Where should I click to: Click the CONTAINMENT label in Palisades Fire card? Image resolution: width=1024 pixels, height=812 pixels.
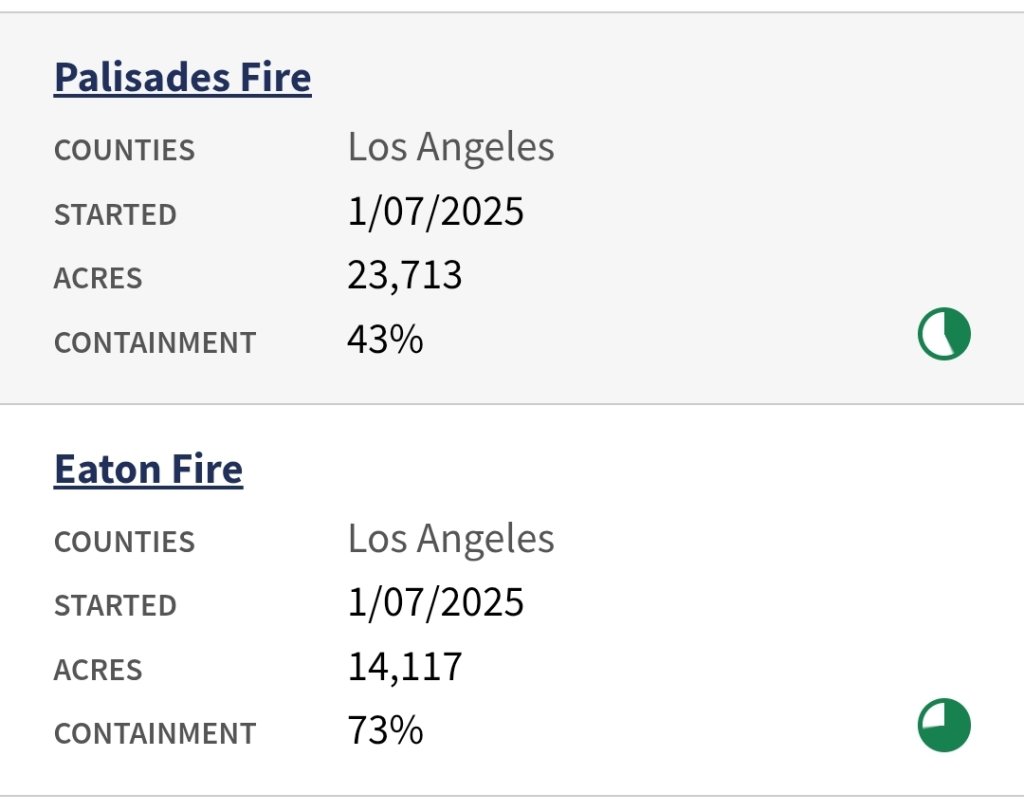coord(155,343)
